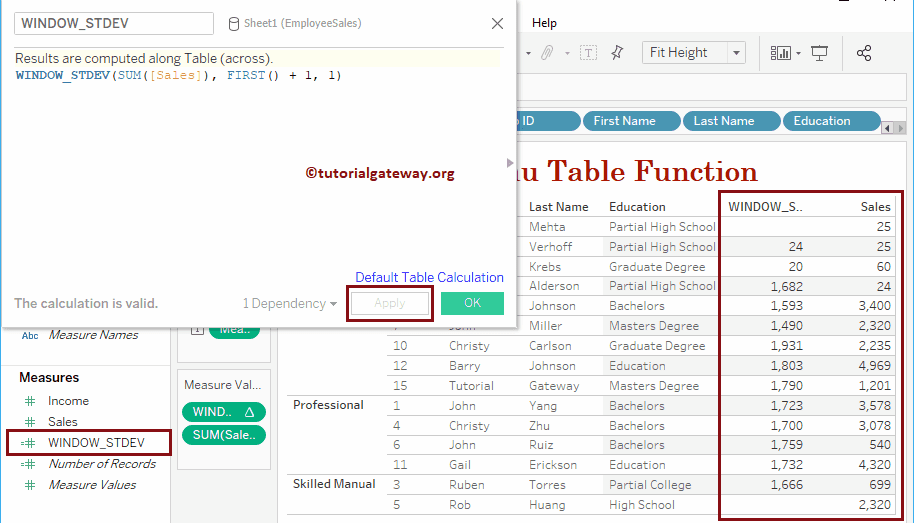Select the Huang last name cell
Image resolution: width=914 pixels, height=523 pixels.
[547, 505]
